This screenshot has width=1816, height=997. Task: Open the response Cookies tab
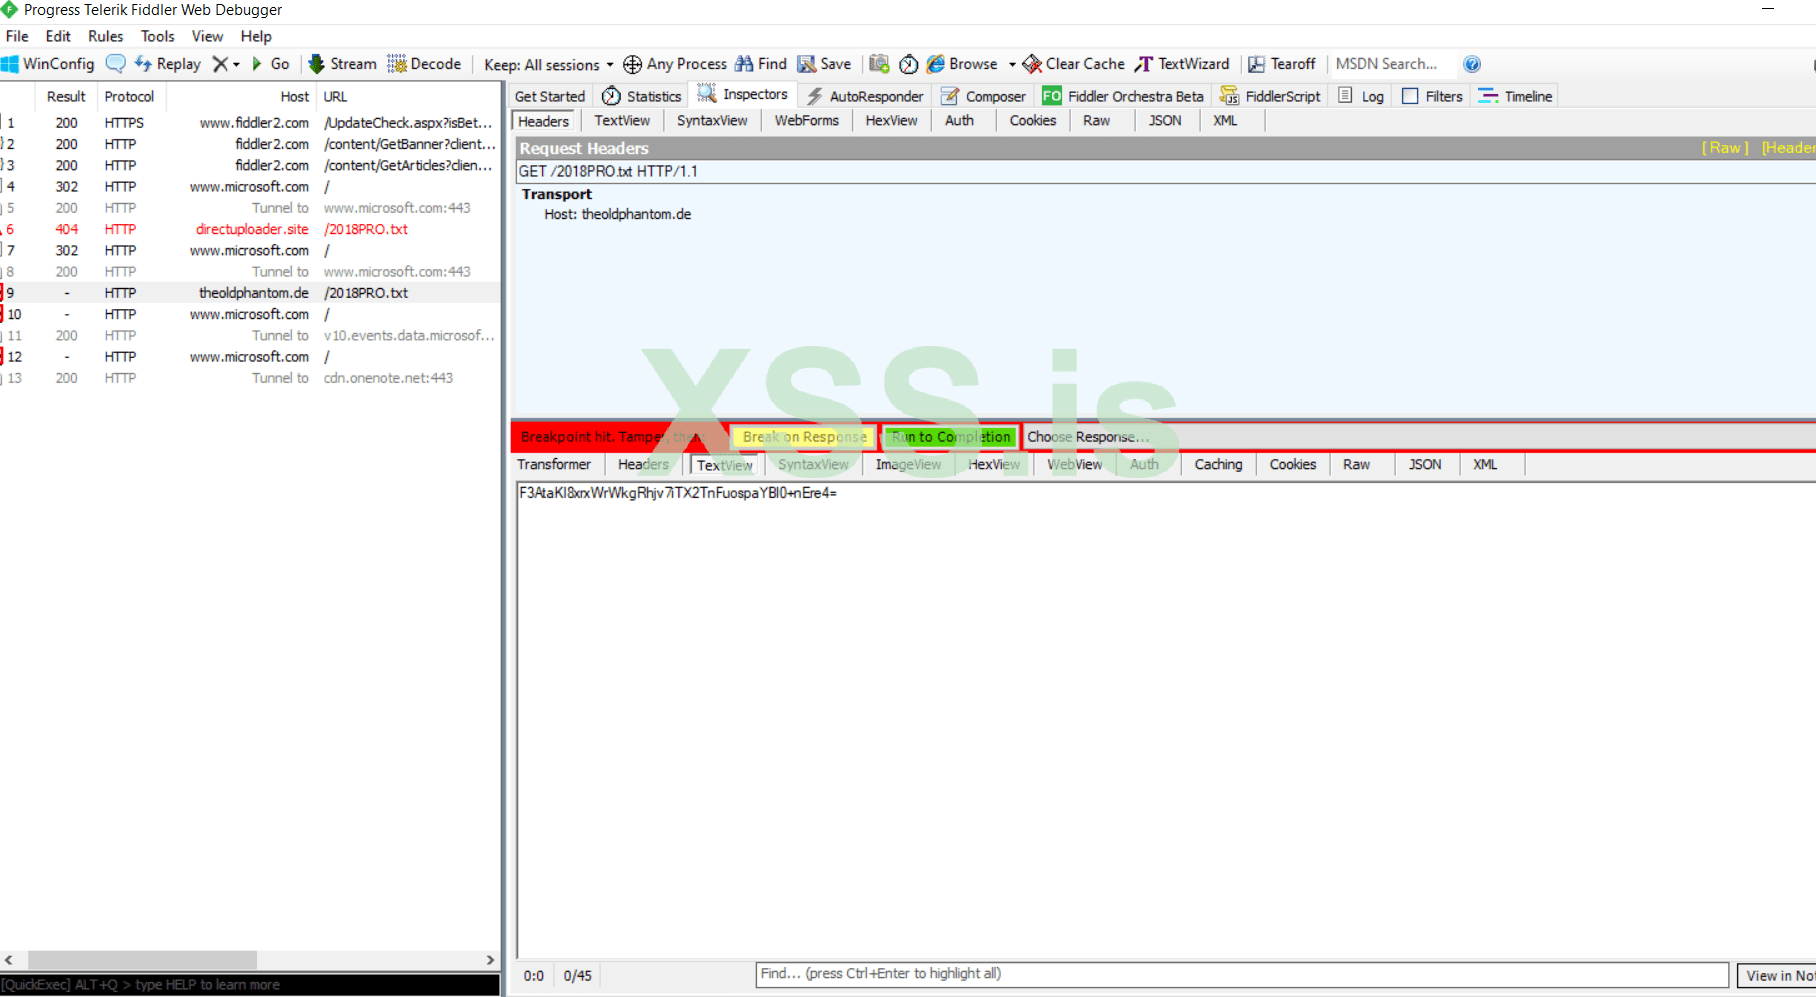1293,465
